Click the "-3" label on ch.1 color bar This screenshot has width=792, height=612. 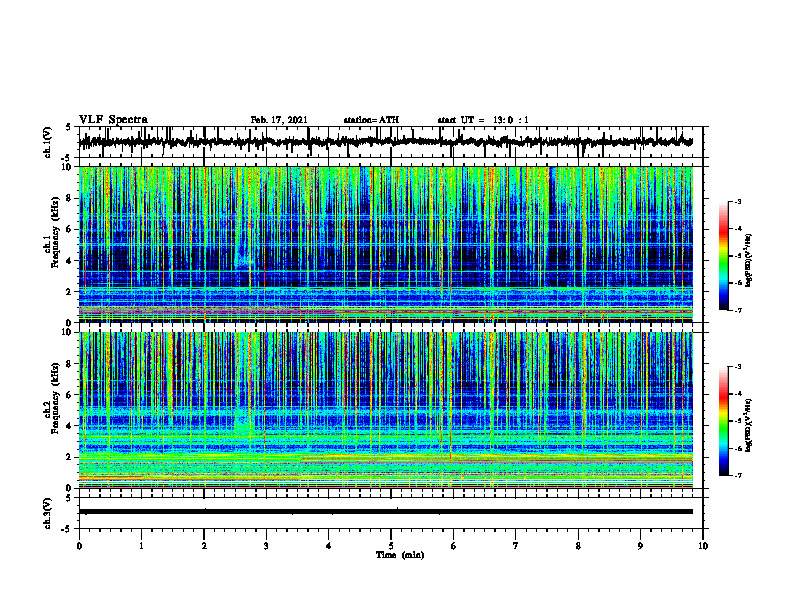coord(738,201)
